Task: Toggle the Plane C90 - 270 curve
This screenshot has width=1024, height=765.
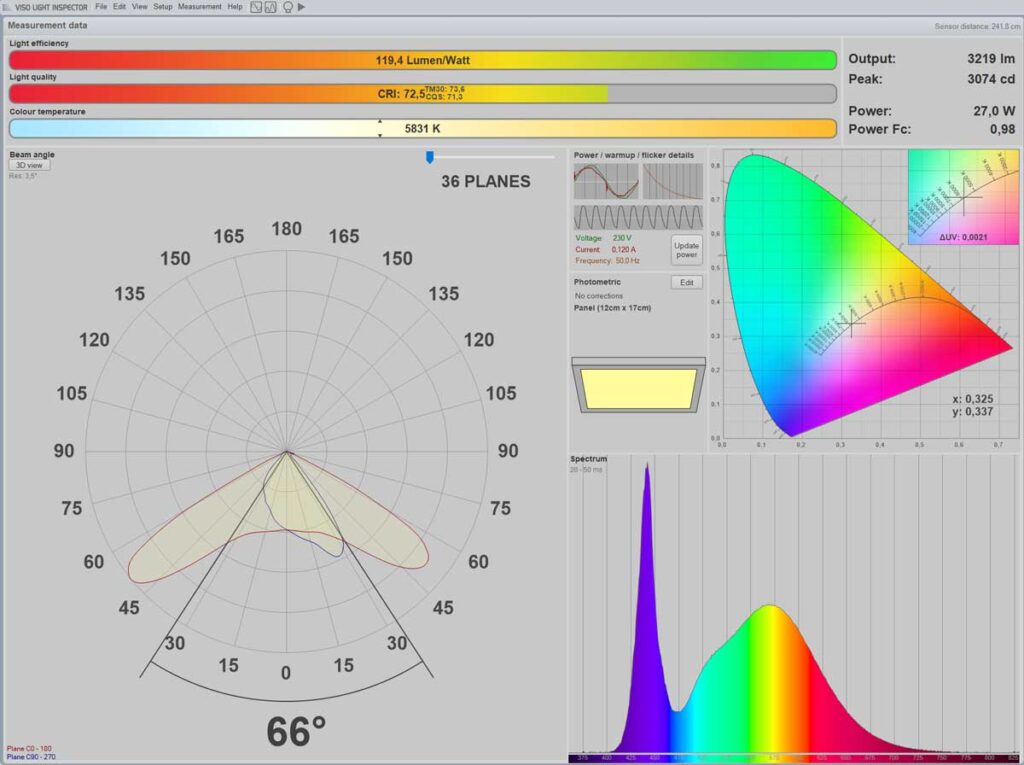Action: [30, 755]
